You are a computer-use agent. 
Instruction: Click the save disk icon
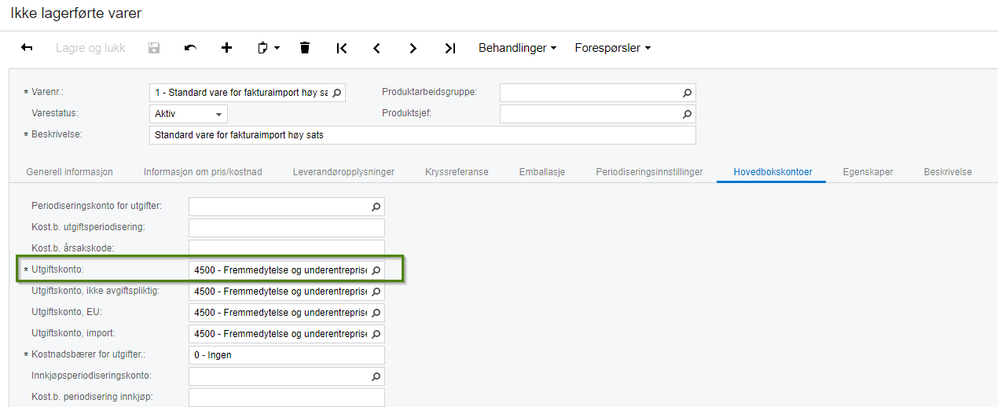coord(153,48)
